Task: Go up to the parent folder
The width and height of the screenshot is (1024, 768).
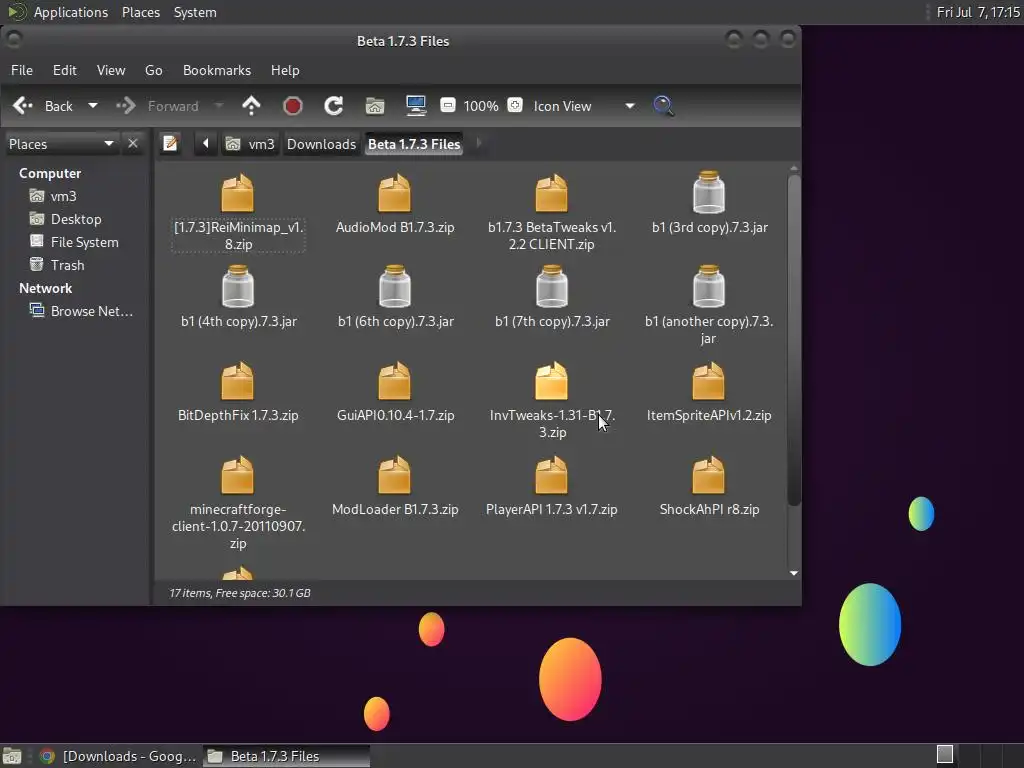Action: tap(251, 106)
